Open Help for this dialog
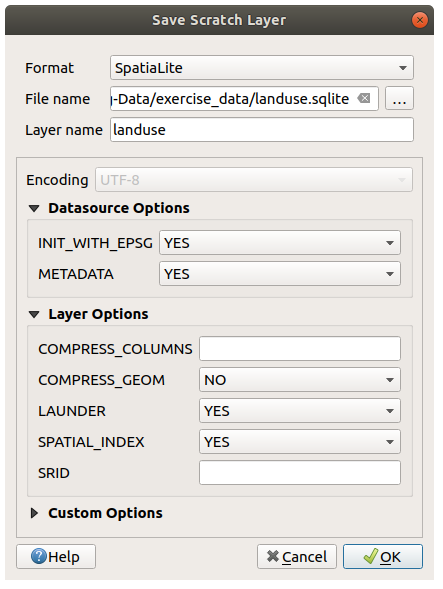This screenshot has height=589, width=443. pos(56,556)
